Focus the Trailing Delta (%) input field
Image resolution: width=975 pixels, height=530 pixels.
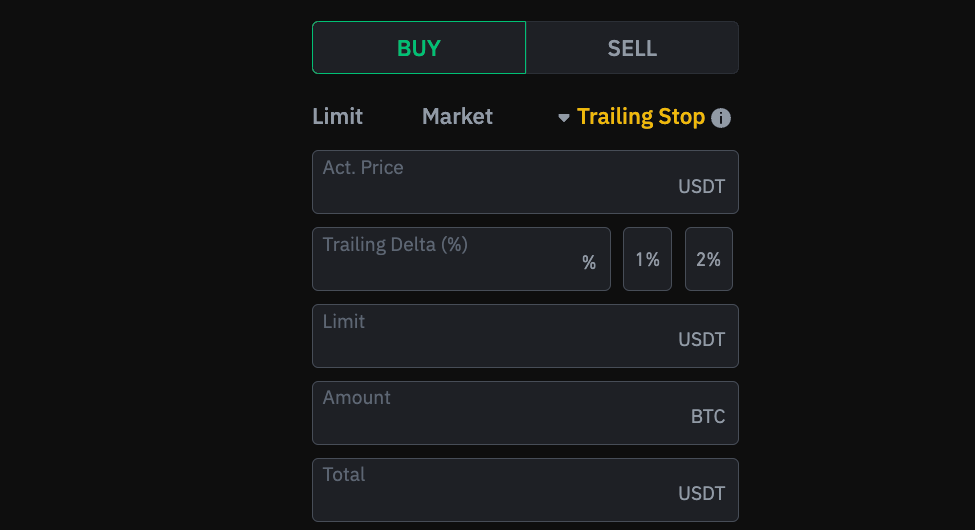[461, 259]
